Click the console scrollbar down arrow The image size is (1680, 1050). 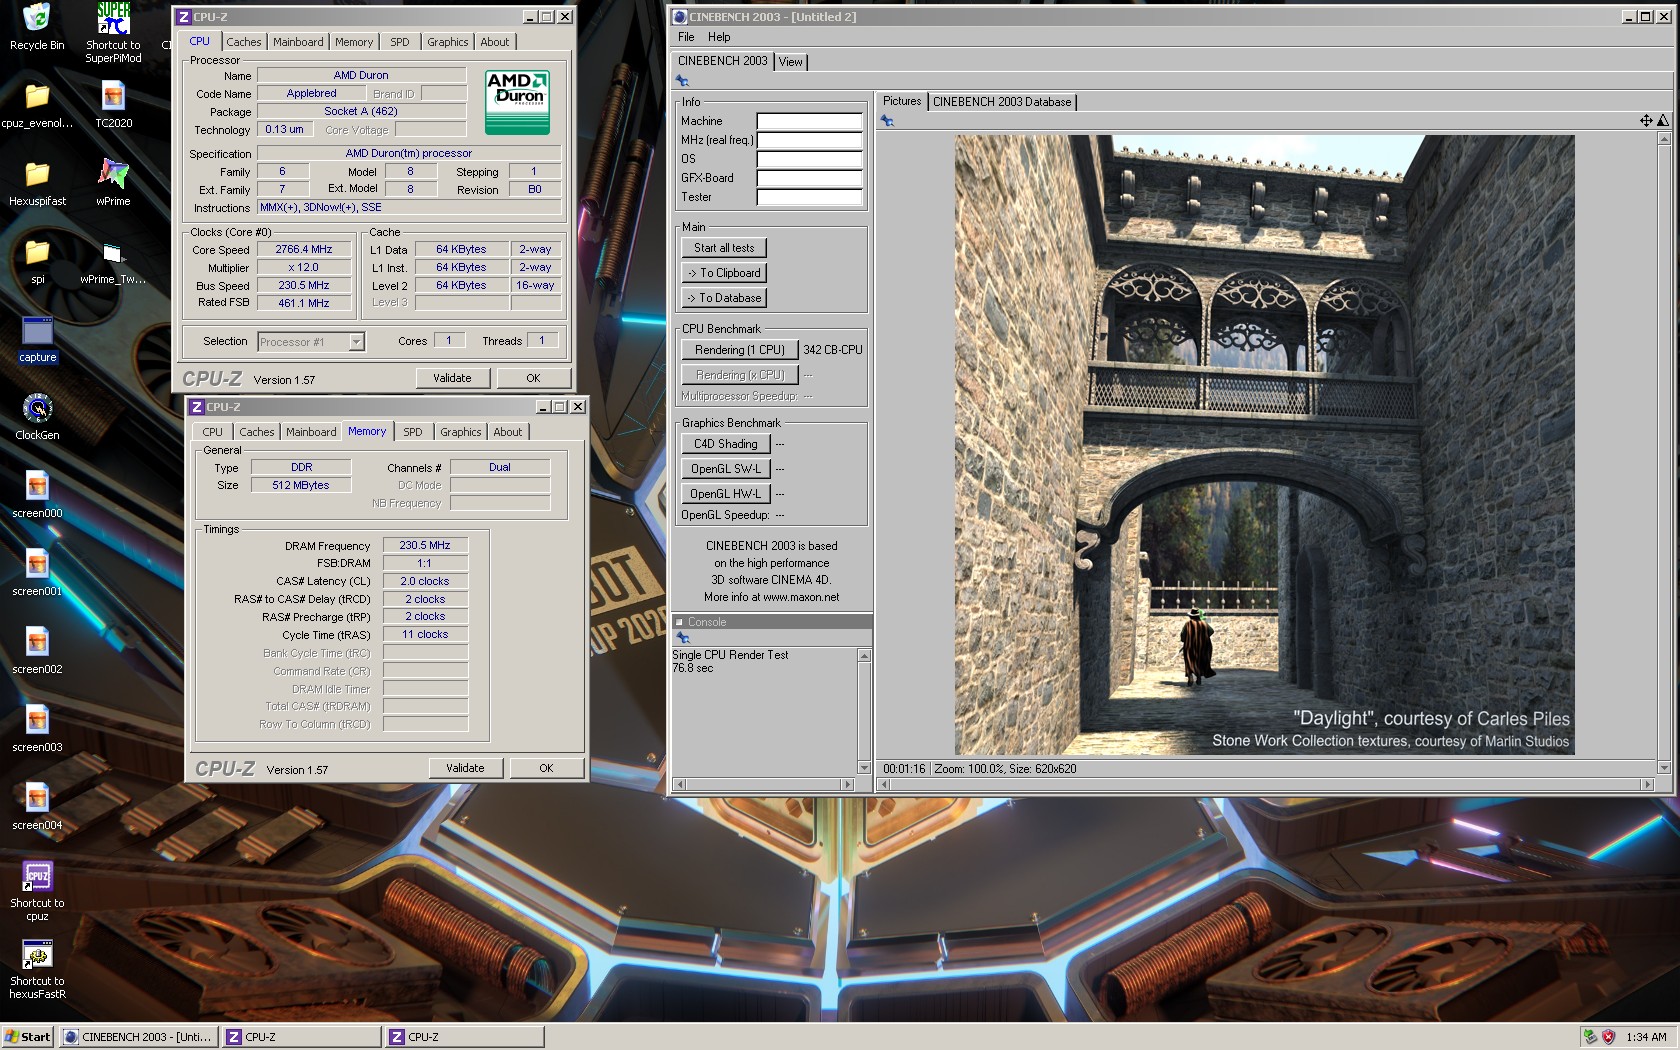[864, 768]
